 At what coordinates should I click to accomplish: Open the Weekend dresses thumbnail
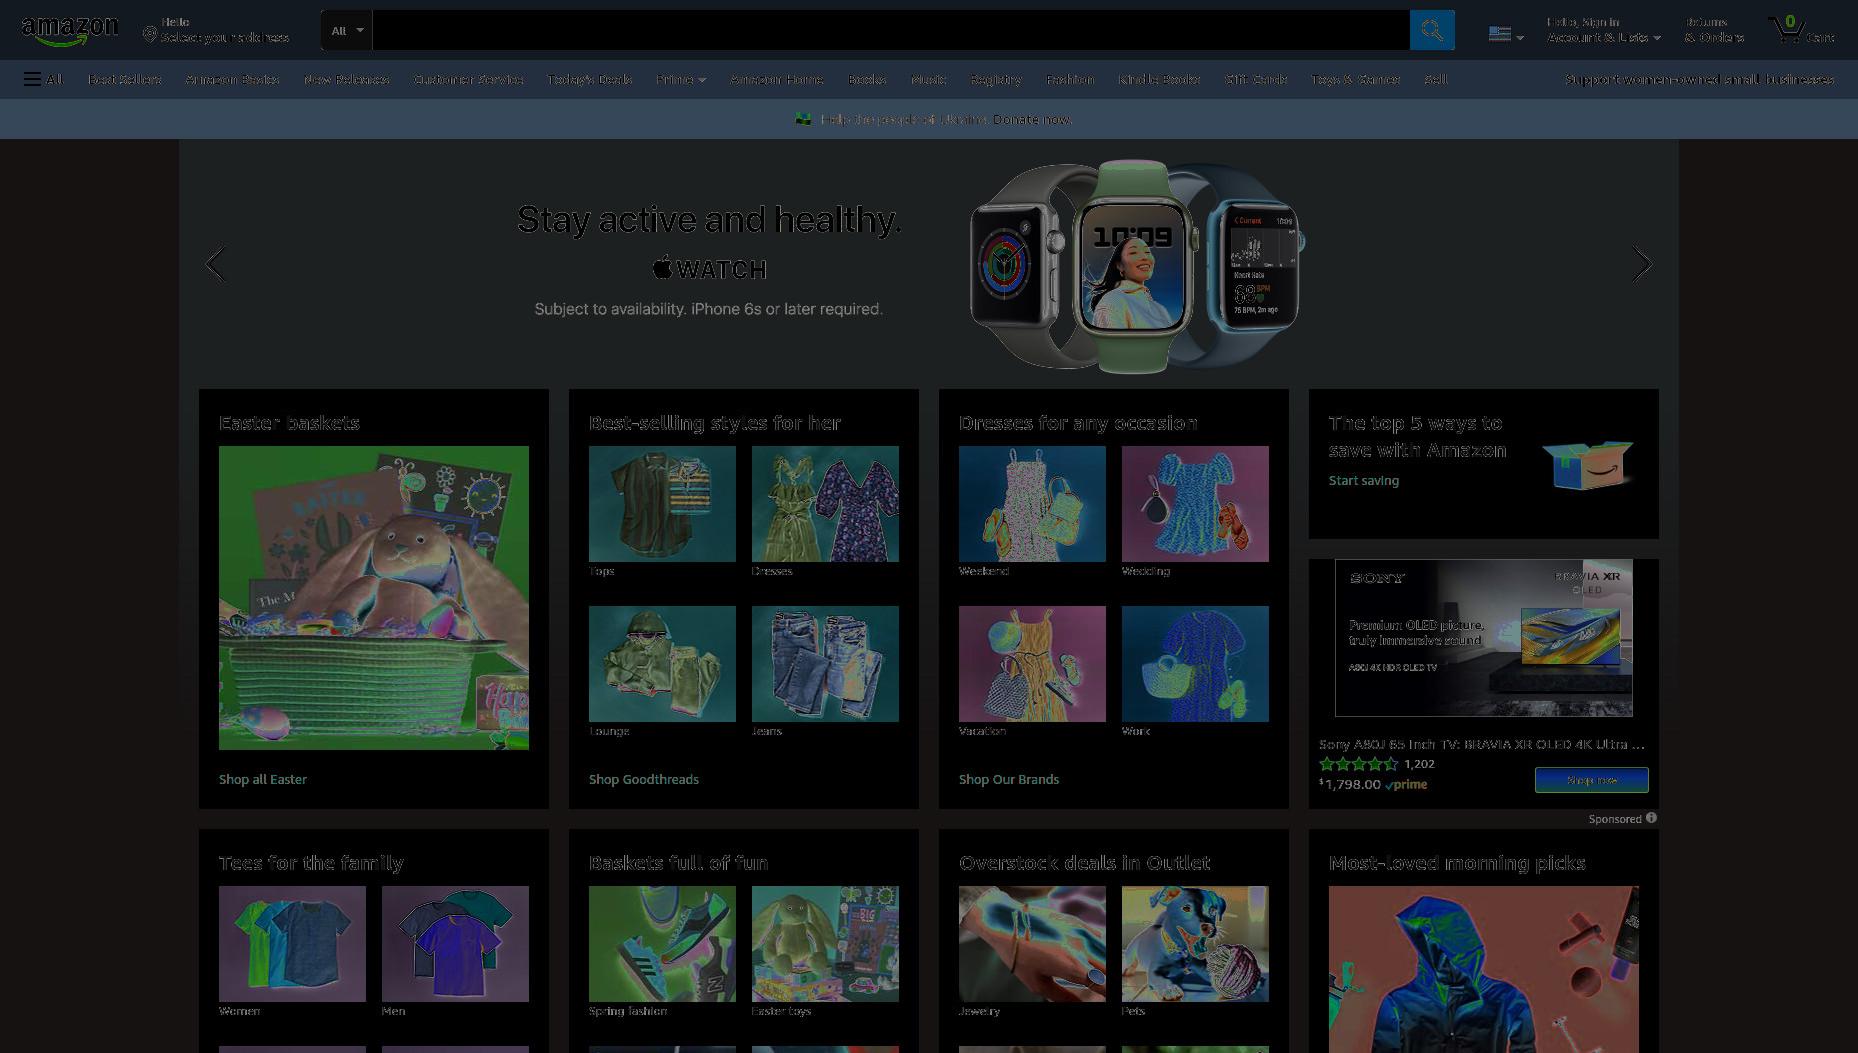click(1032, 504)
